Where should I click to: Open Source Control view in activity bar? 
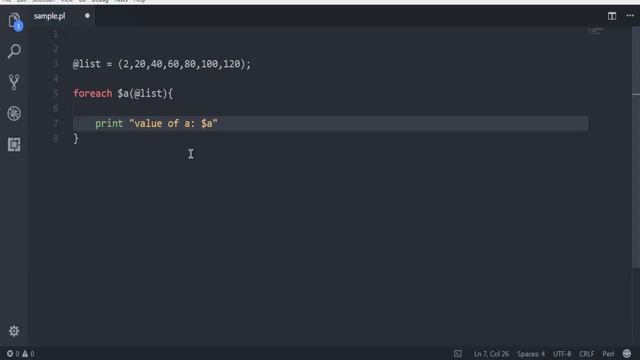[14, 82]
